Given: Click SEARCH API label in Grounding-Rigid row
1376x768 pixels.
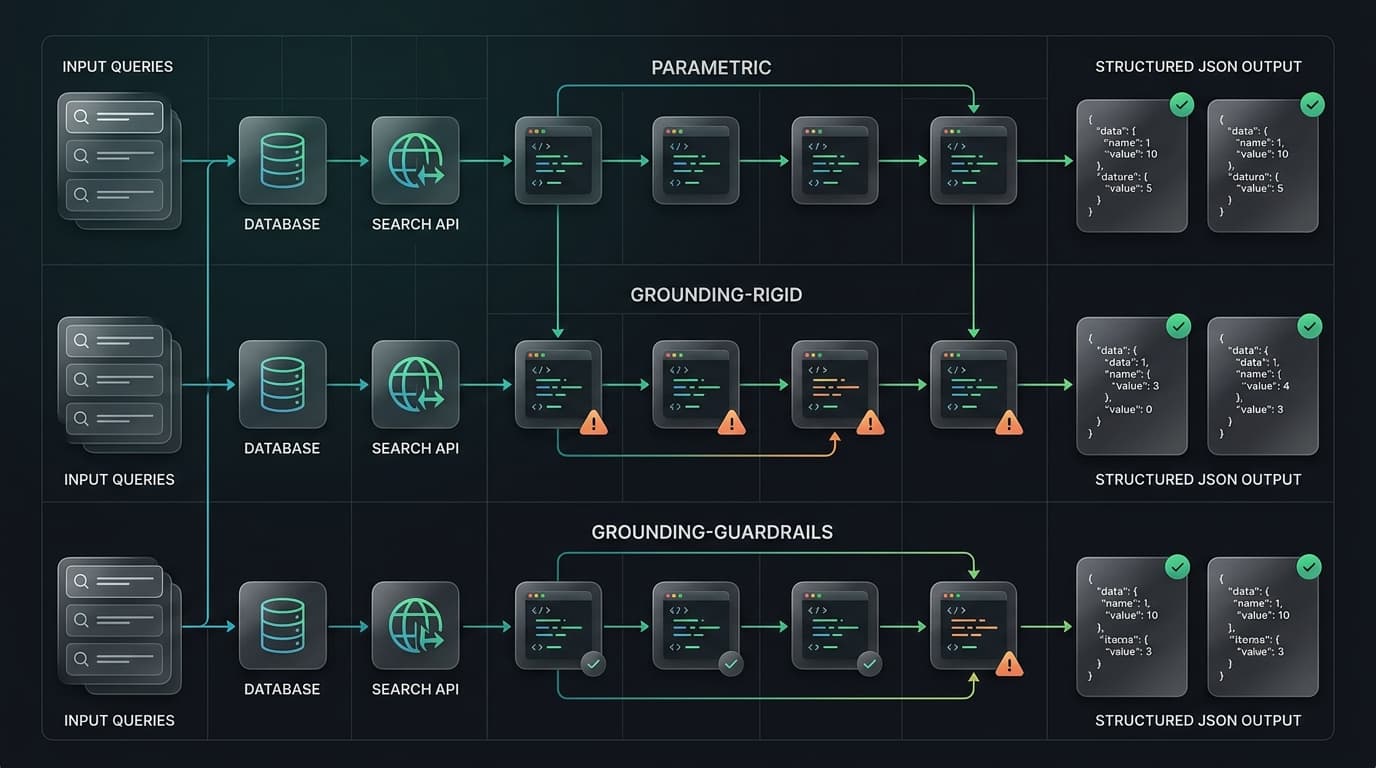Looking at the screenshot, I should [415, 448].
